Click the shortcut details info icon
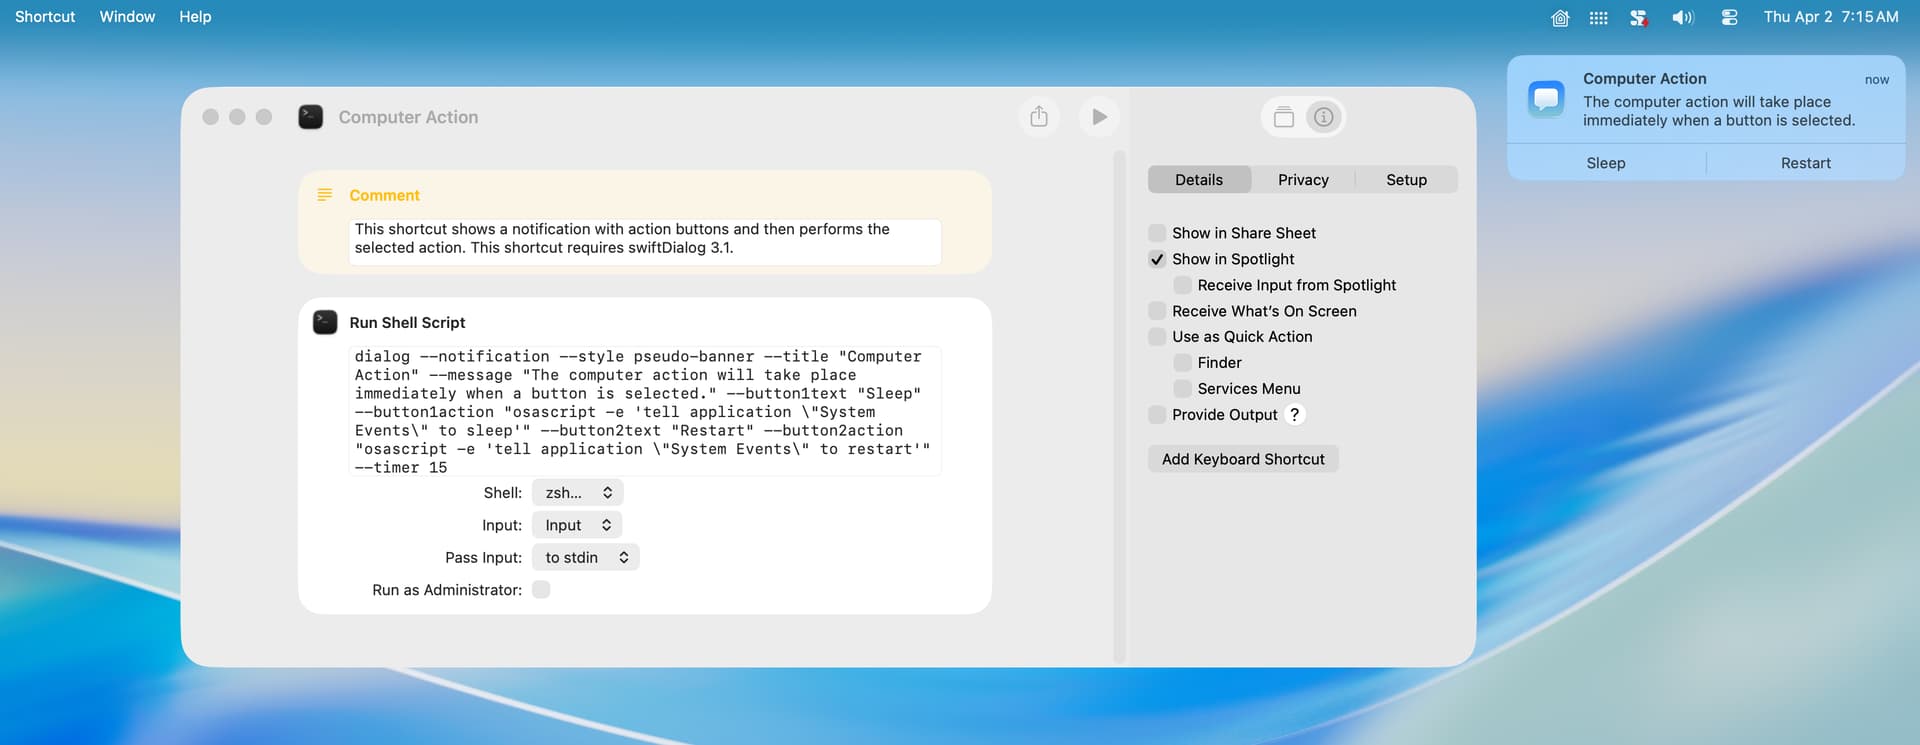The image size is (1920, 745). (1323, 118)
